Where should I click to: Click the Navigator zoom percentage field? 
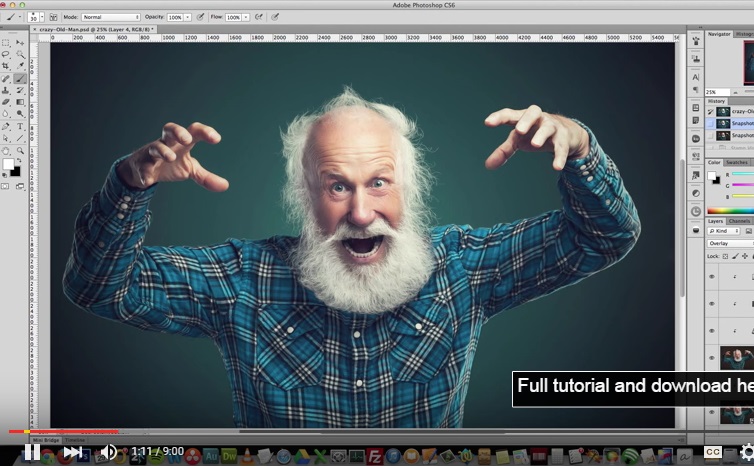(x=717, y=92)
